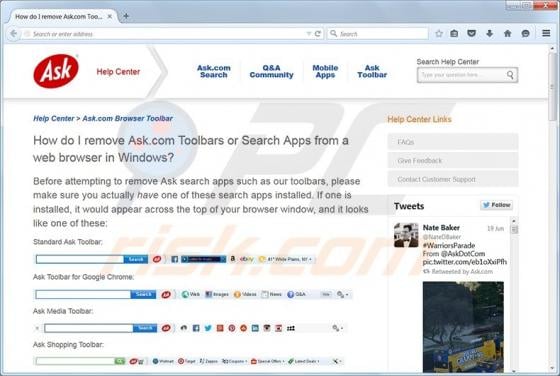Click the @AskDotCom mention in tweet
560x376 pixels.
(x=462, y=254)
